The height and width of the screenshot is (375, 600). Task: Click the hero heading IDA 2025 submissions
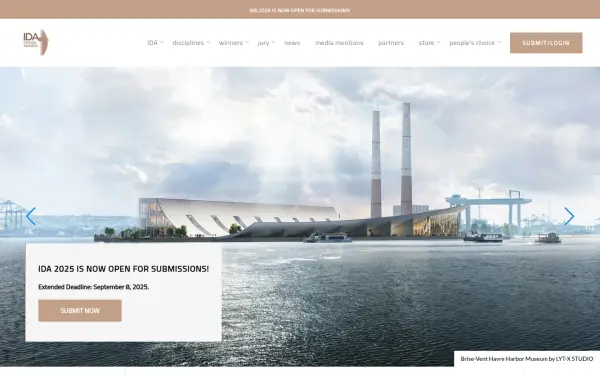(x=124, y=269)
